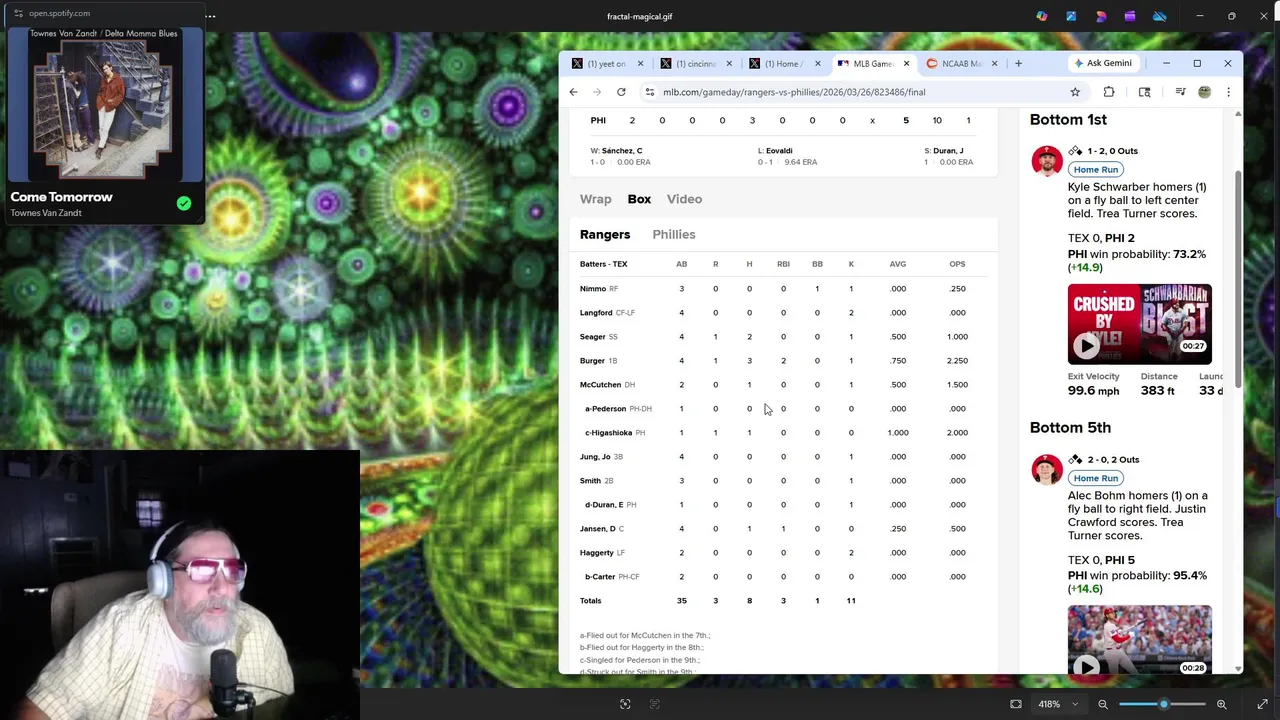Open the Video section
1280x720 pixels.
[x=684, y=199]
